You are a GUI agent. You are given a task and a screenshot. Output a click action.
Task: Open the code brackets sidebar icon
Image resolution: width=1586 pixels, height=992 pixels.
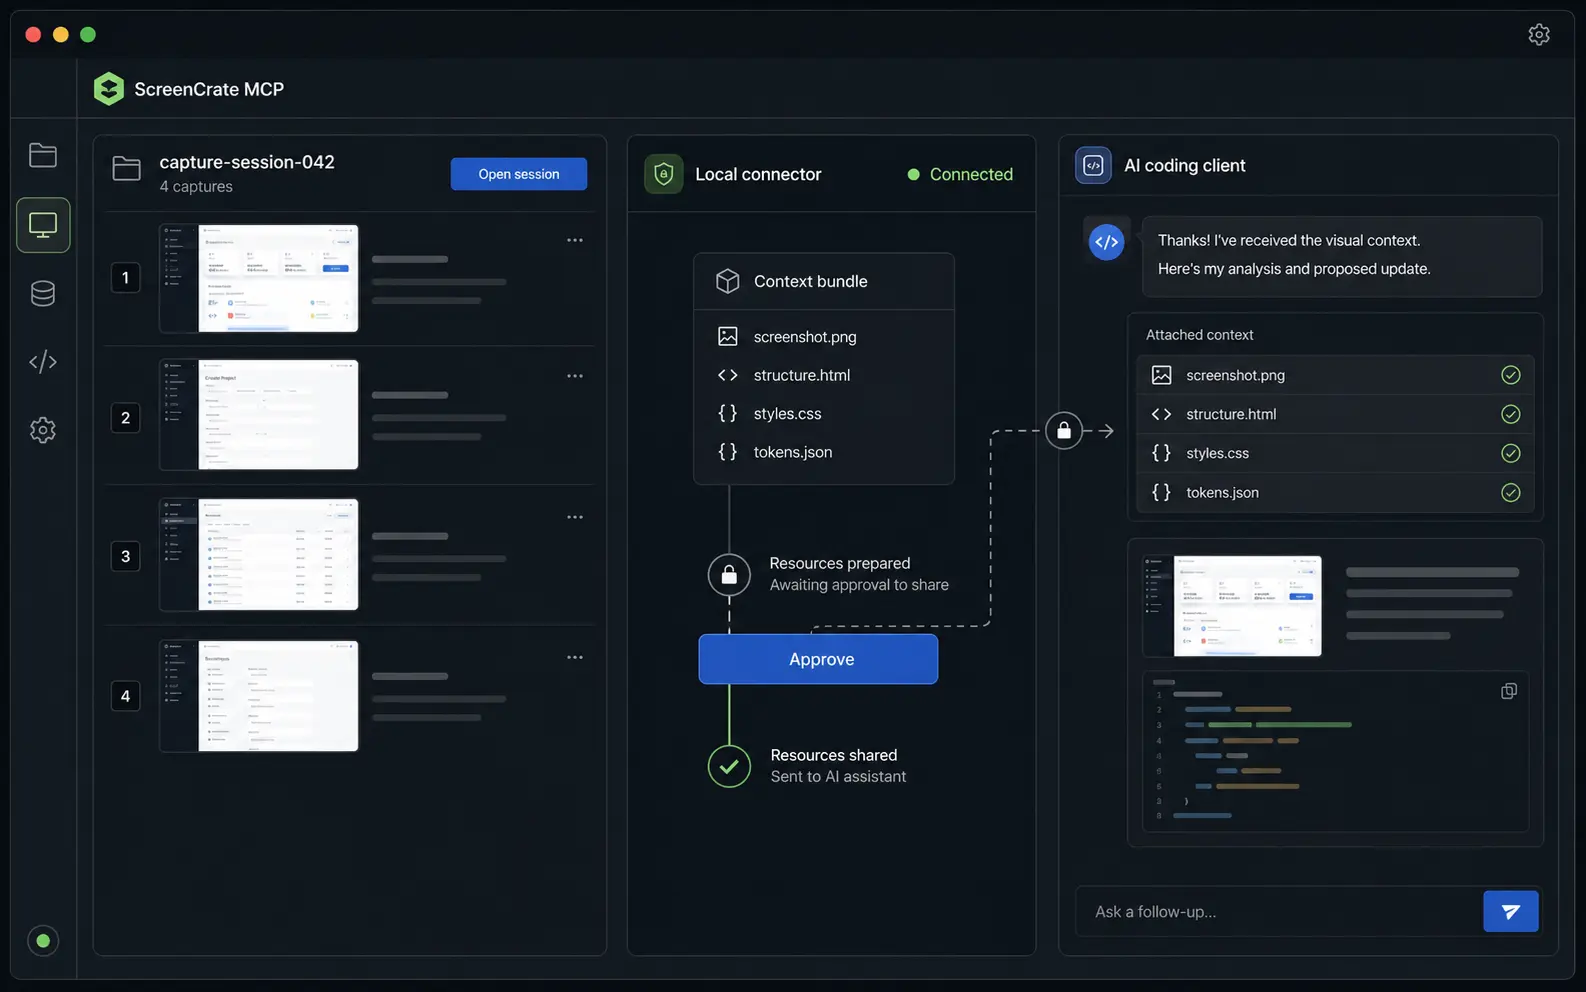(43, 361)
